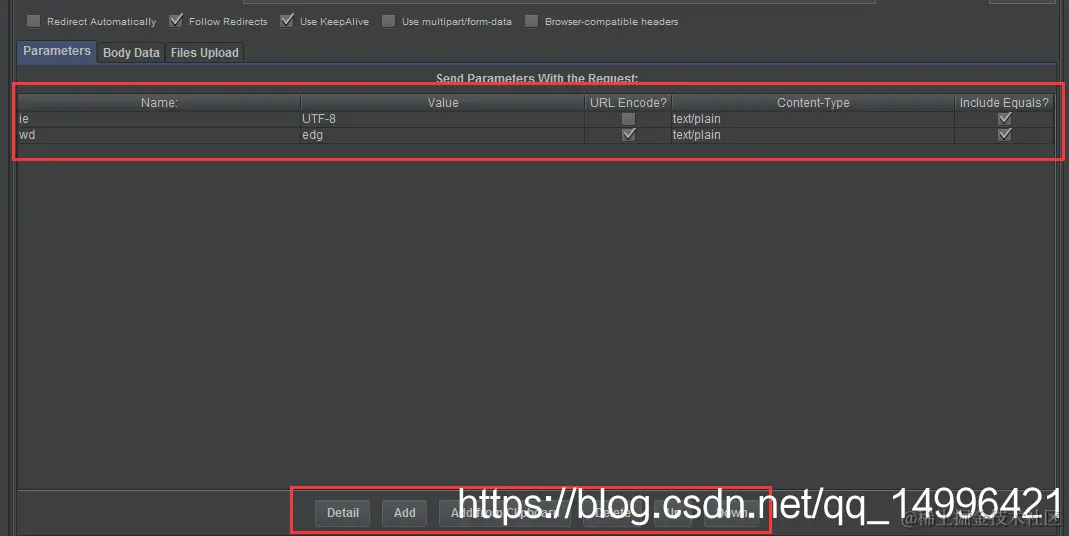This screenshot has height=536, width=1069.
Task: Toggle Include Equals for the ie row
Action: (x=1004, y=119)
